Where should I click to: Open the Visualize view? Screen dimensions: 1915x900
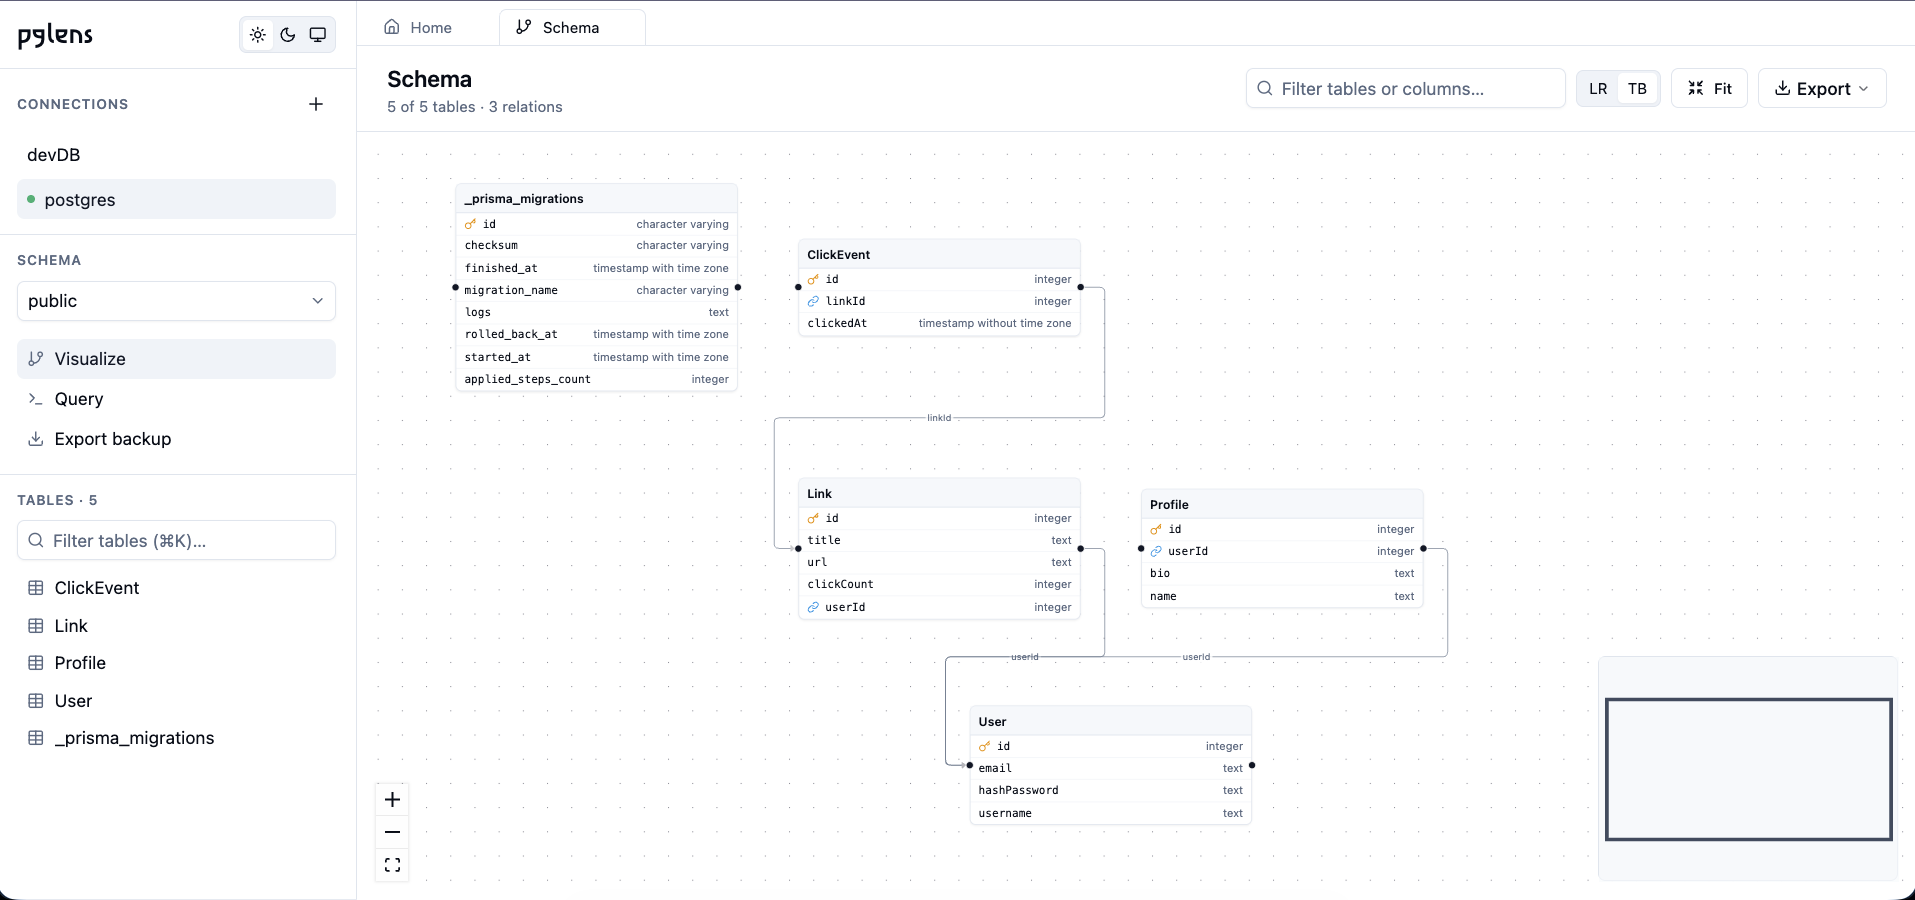coord(176,359)
